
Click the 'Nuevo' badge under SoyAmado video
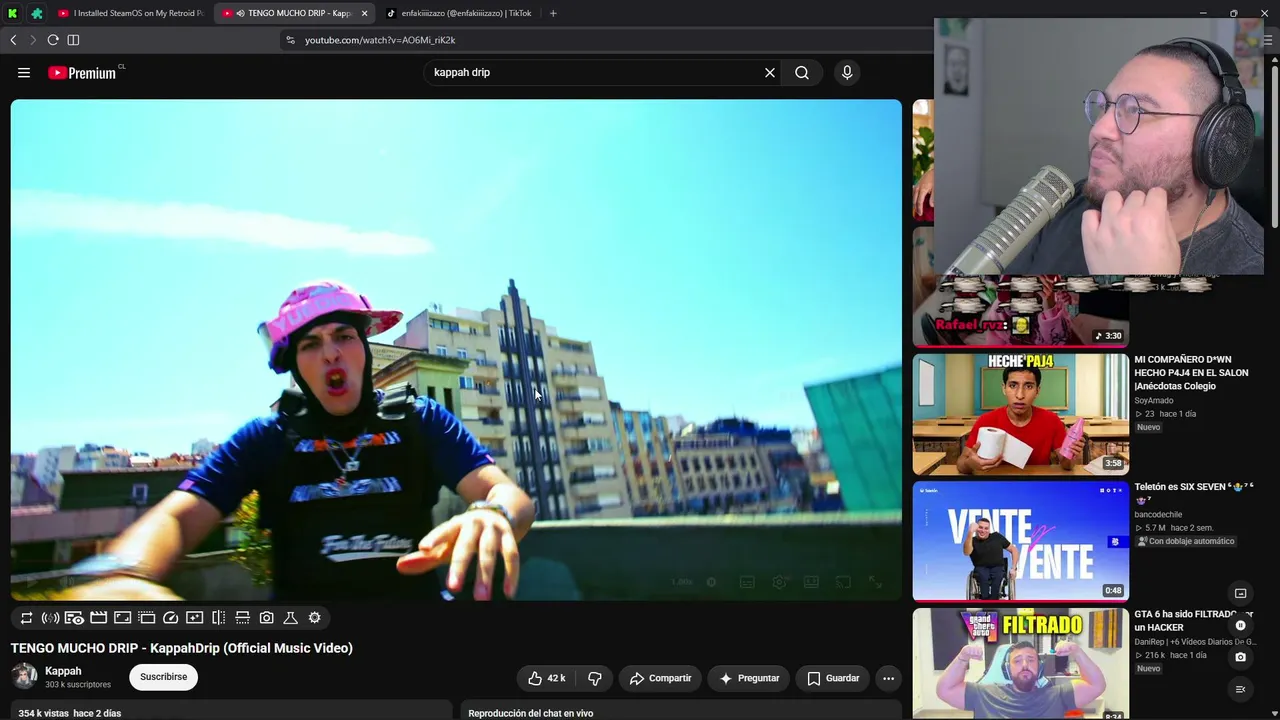1148,427
